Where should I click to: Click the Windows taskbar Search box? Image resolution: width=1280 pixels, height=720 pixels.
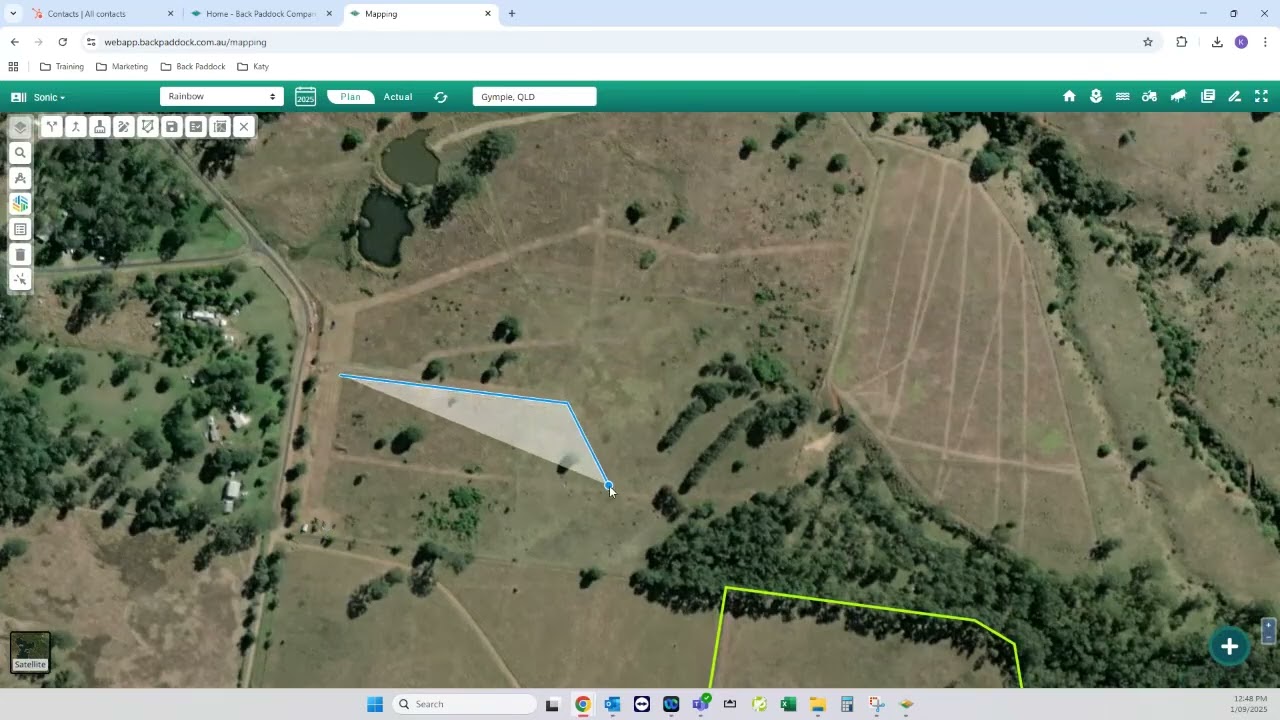click(465, 704)
